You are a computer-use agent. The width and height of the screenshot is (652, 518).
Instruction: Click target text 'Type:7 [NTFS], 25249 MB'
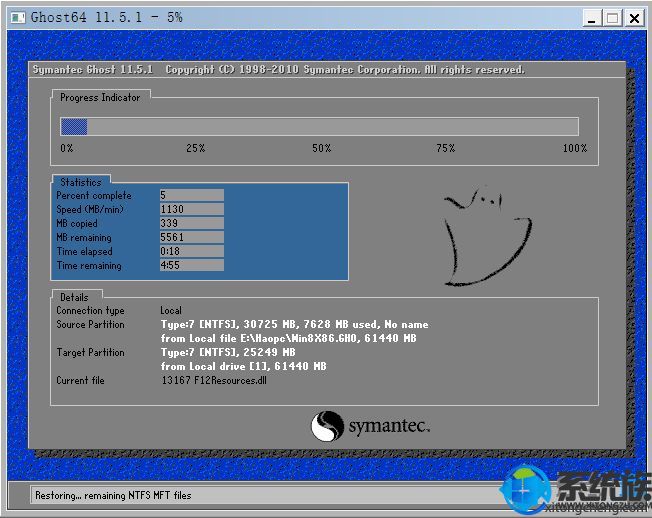click(x=228, y=352)
